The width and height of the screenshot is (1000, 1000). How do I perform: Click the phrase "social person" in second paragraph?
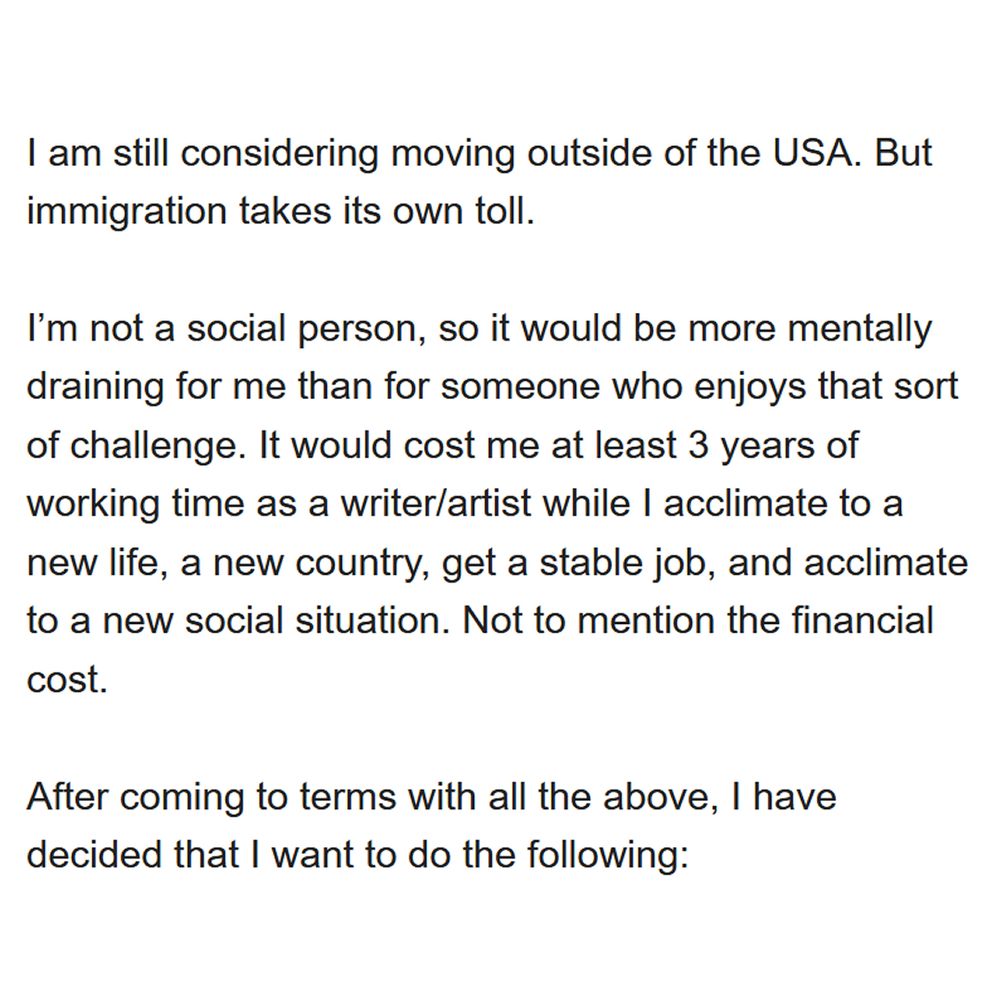[x=302, y=330]
